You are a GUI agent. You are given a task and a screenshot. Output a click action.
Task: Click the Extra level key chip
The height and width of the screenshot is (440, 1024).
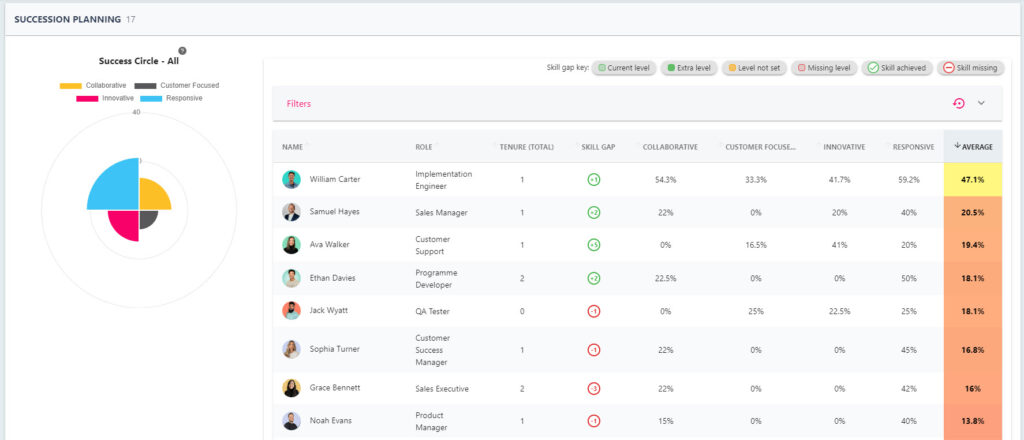(689, 68)
